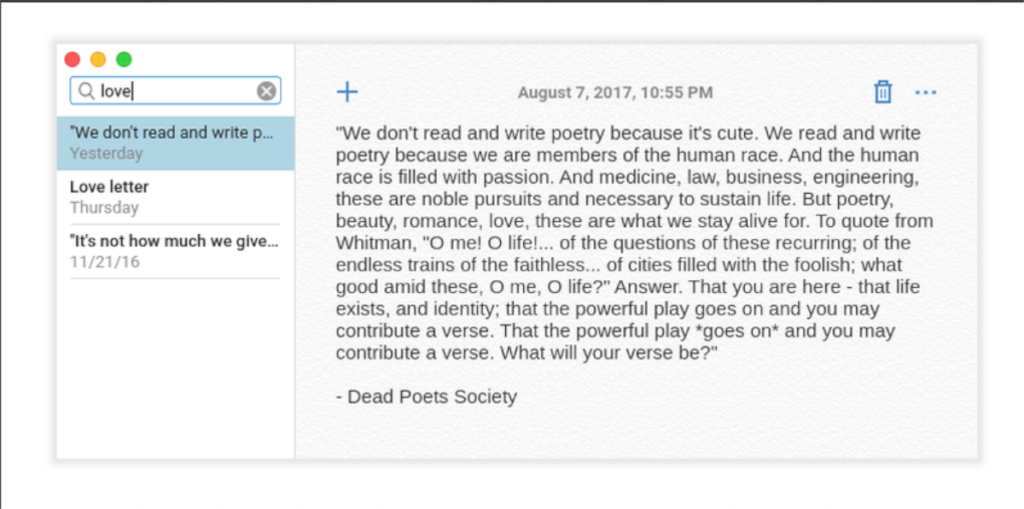The image size is (1024, 509).
Task: Click the '- Dead Poets Society' attribution line
Action: 427,397
